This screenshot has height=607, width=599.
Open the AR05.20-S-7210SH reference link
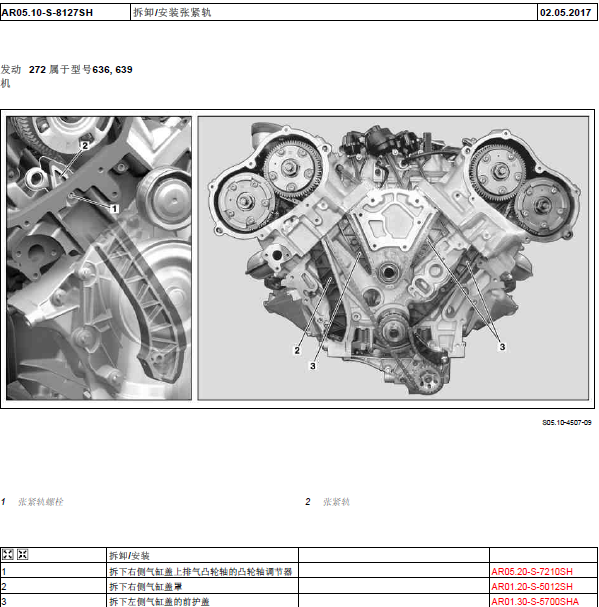pos(532,571)
